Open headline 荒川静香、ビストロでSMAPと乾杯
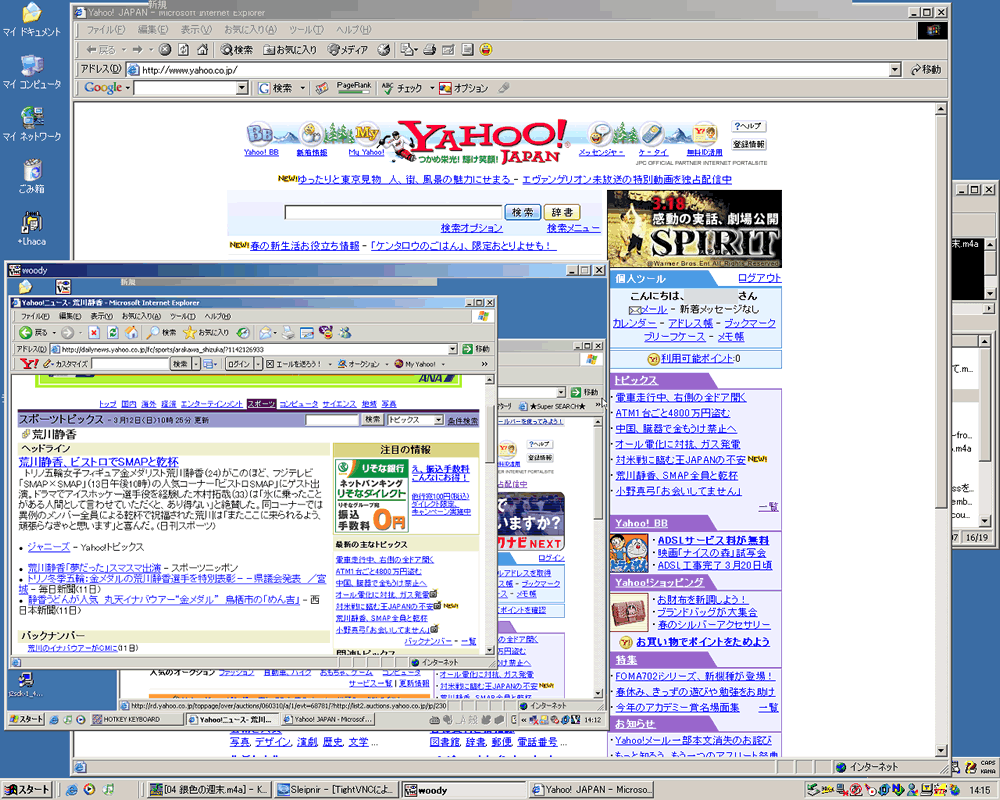The width and height of the screenshot is (1000, 800). point(99,461)
